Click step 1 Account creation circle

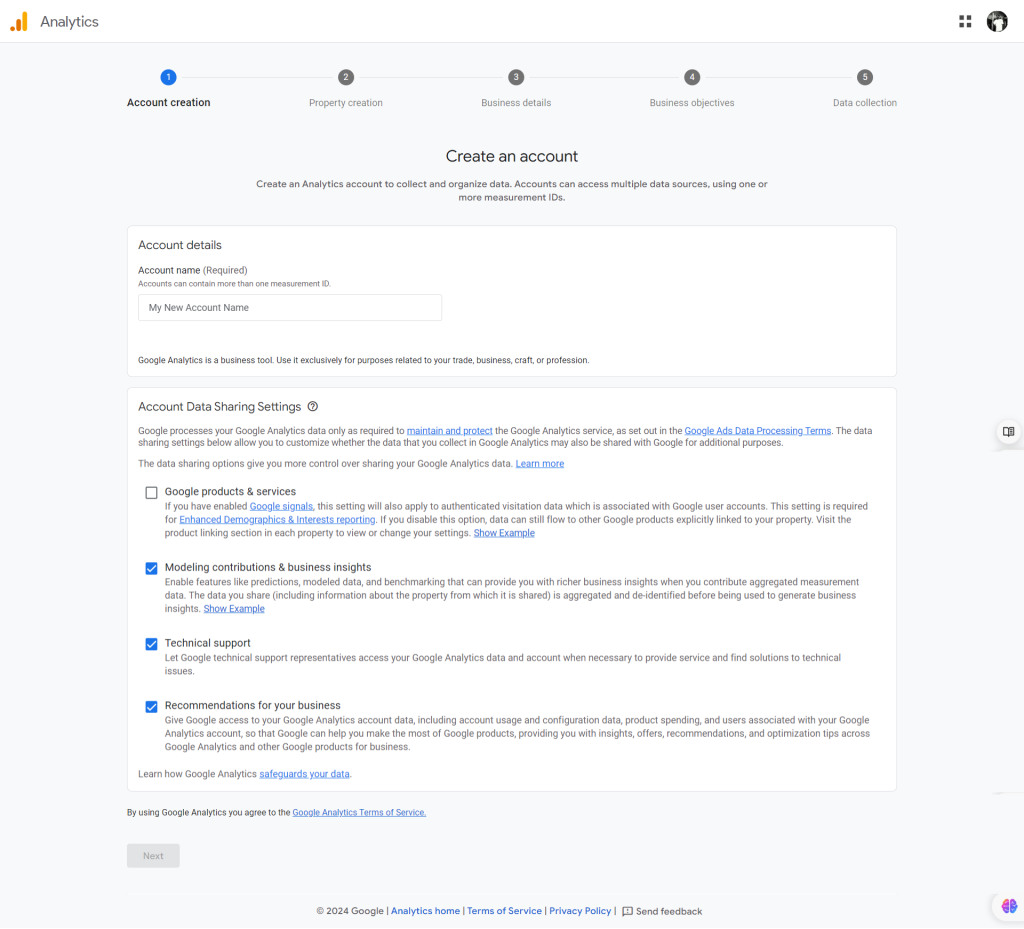click(x=168, y=77)
